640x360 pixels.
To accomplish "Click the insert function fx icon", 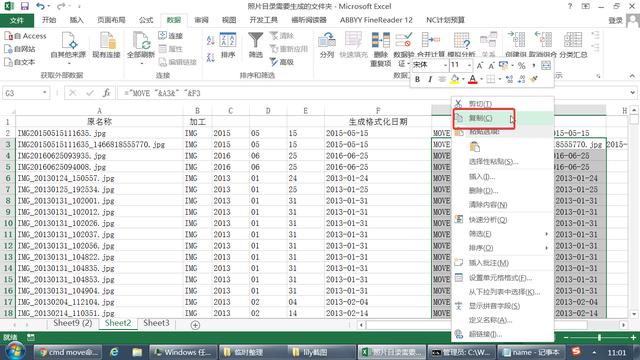I will (x=107, y=93).
